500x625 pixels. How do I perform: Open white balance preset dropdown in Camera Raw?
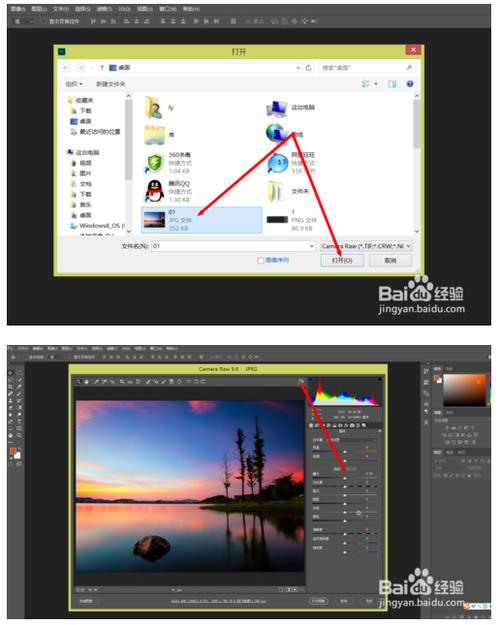[x=351, y=440]
